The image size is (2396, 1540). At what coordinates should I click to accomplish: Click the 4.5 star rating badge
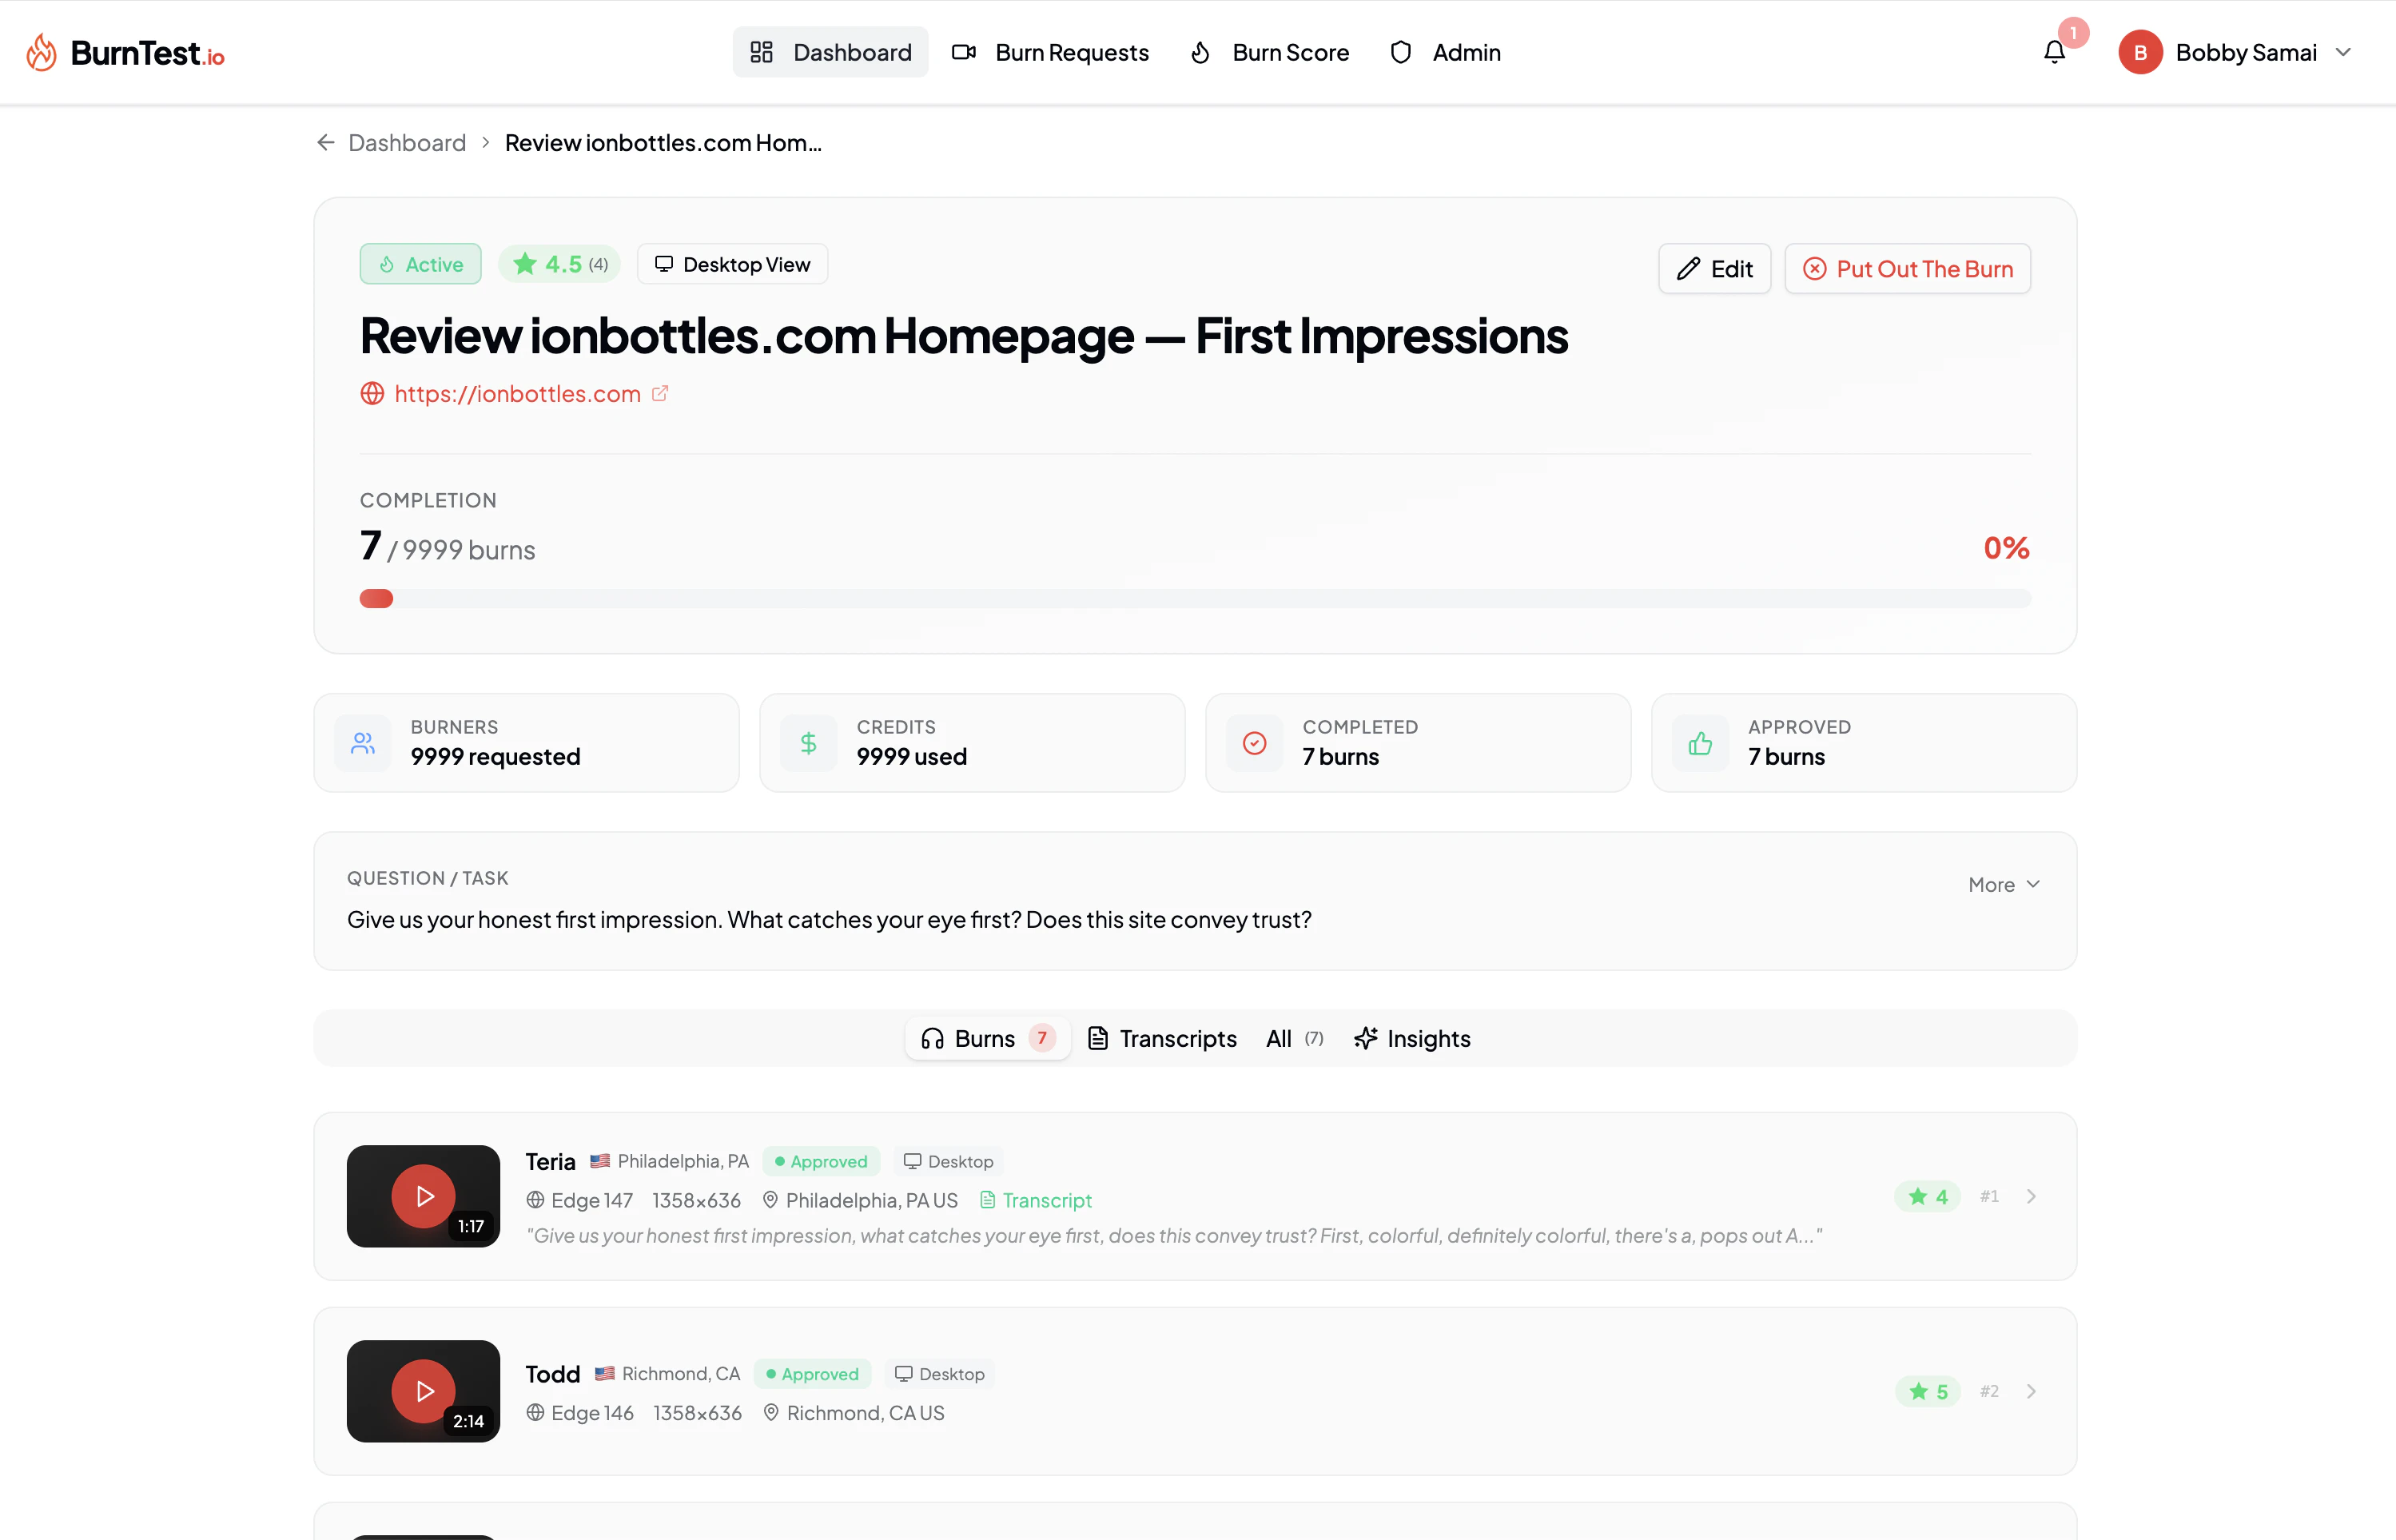559,264
